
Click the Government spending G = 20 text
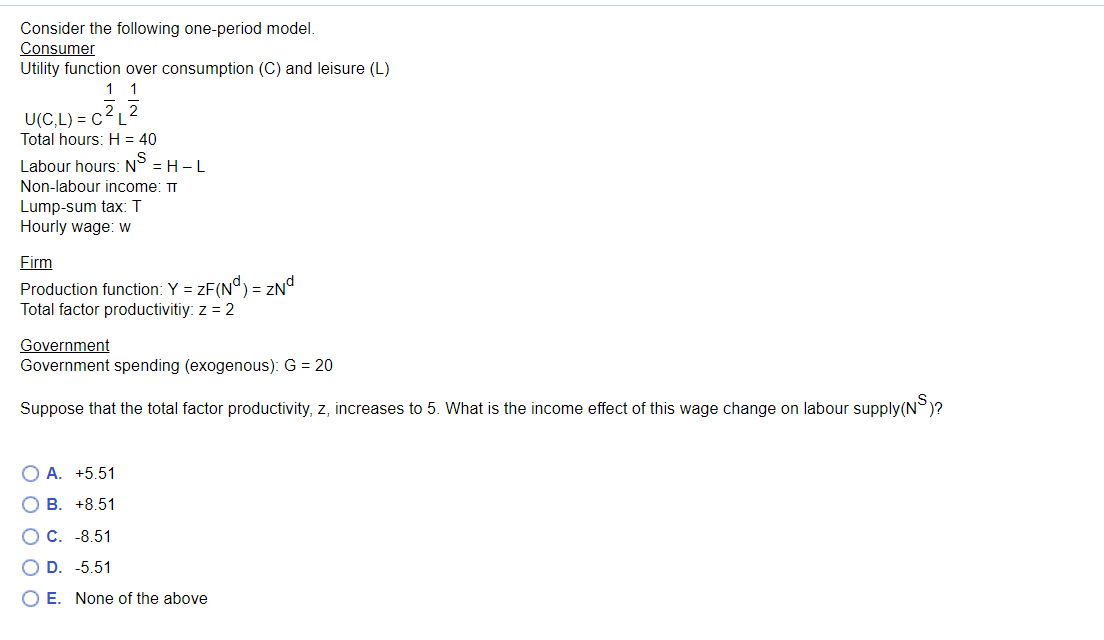click(176, 365)
